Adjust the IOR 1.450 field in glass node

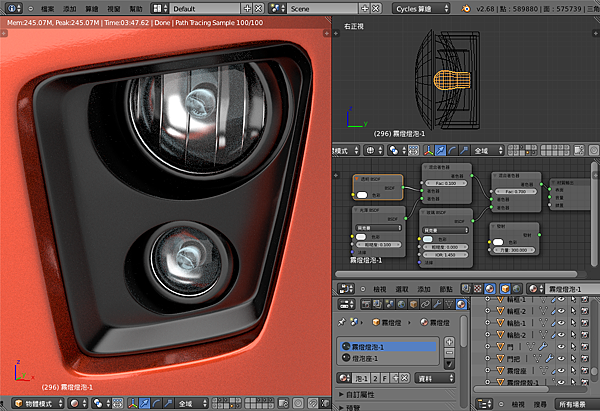(x=445, y=255)
